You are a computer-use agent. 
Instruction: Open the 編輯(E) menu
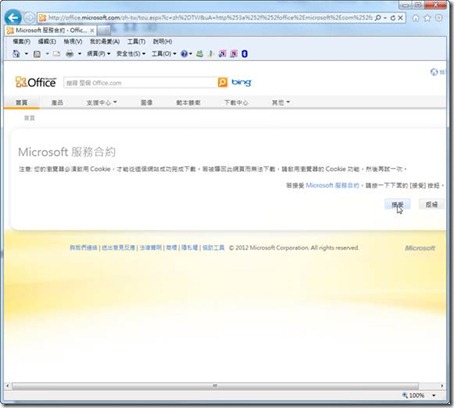pos(47,41)
